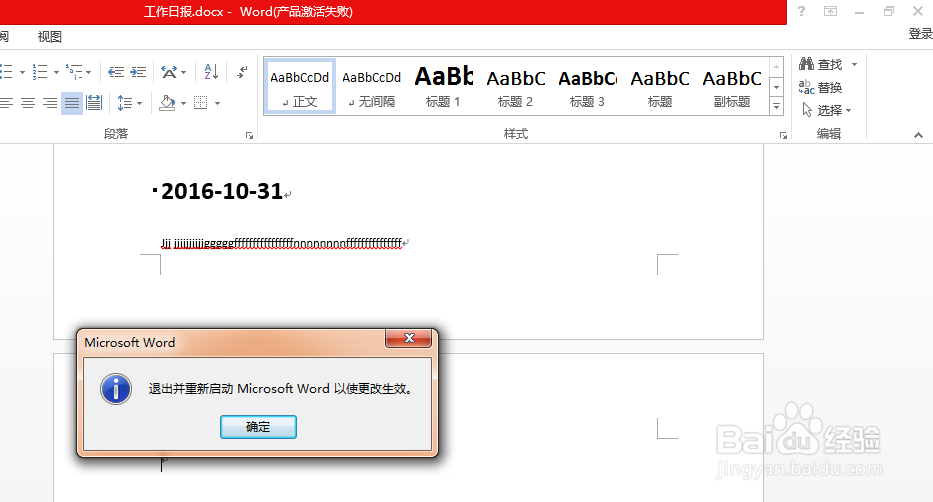Open numbering dropdown arrow
933x502 pixels.
56,73
